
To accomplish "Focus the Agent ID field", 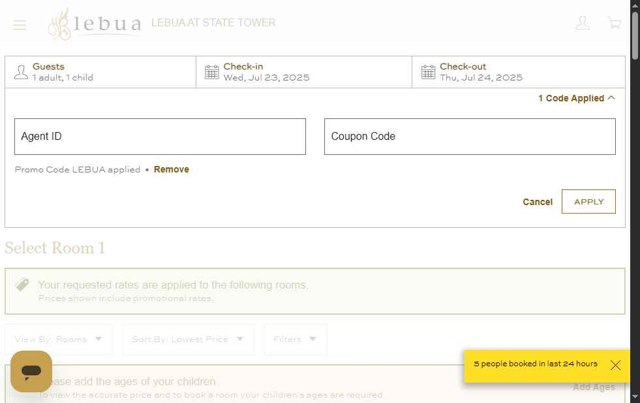I will [160, 136].
